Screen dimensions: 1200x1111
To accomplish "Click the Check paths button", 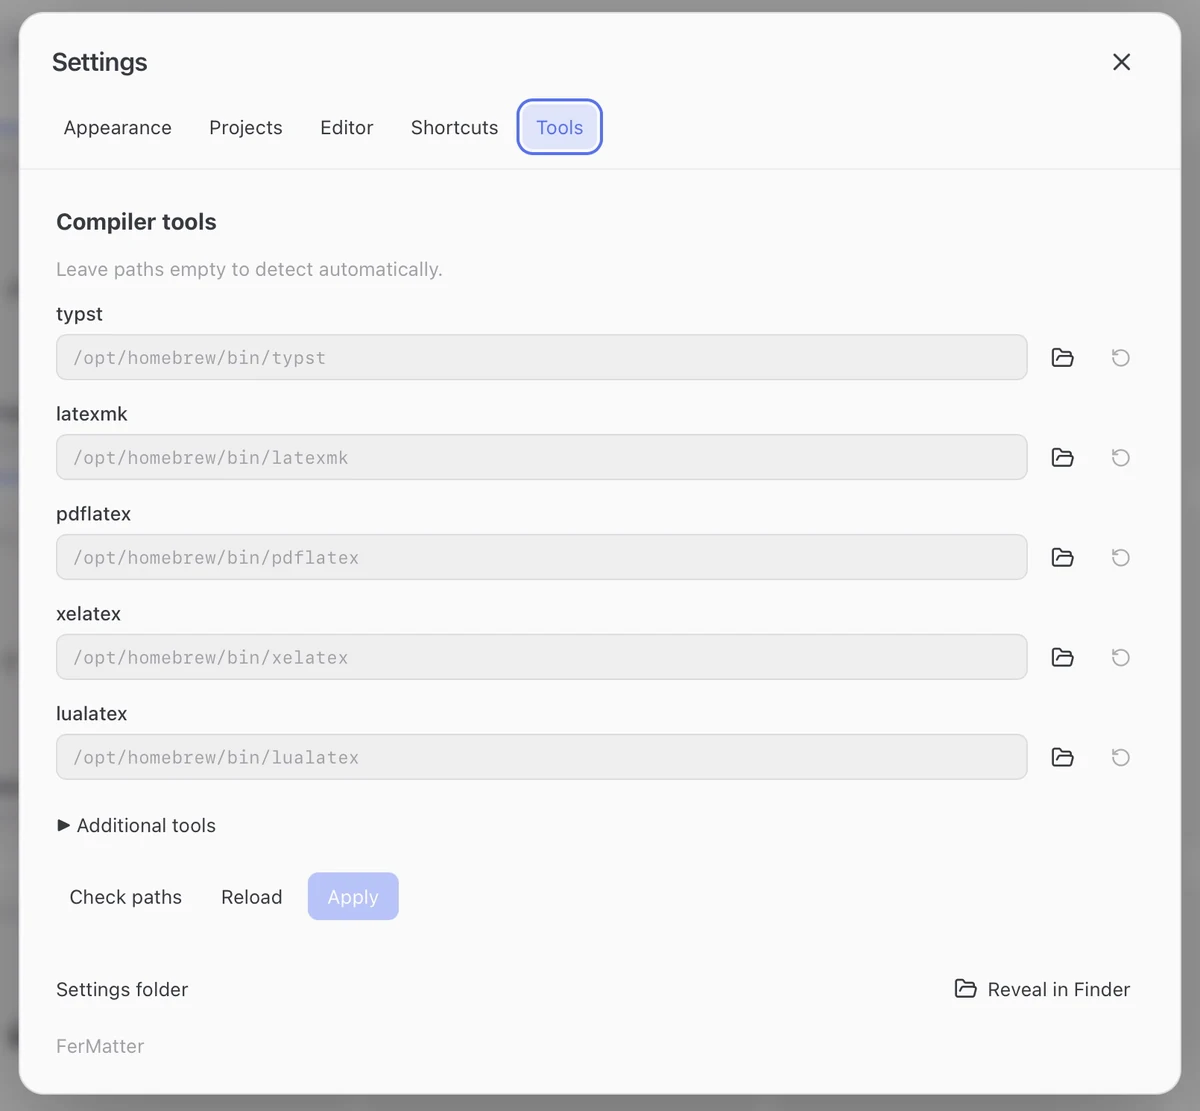I will [125, 897].
